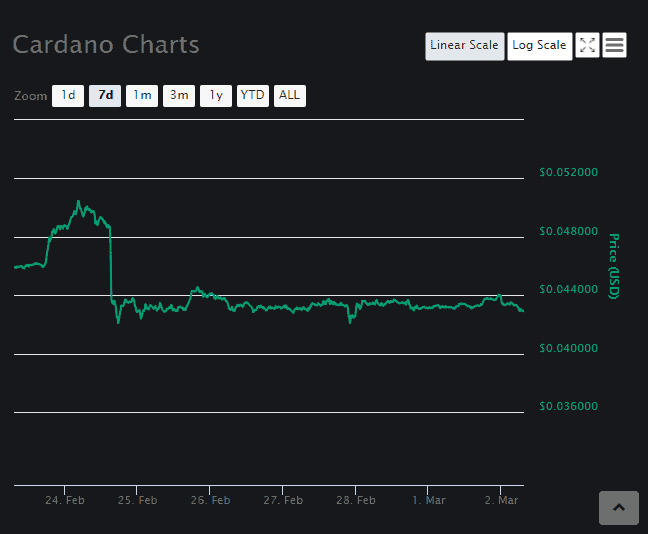Switch chart to Log Scale
Screen dimensions: 648x534
tap(539, 46)
